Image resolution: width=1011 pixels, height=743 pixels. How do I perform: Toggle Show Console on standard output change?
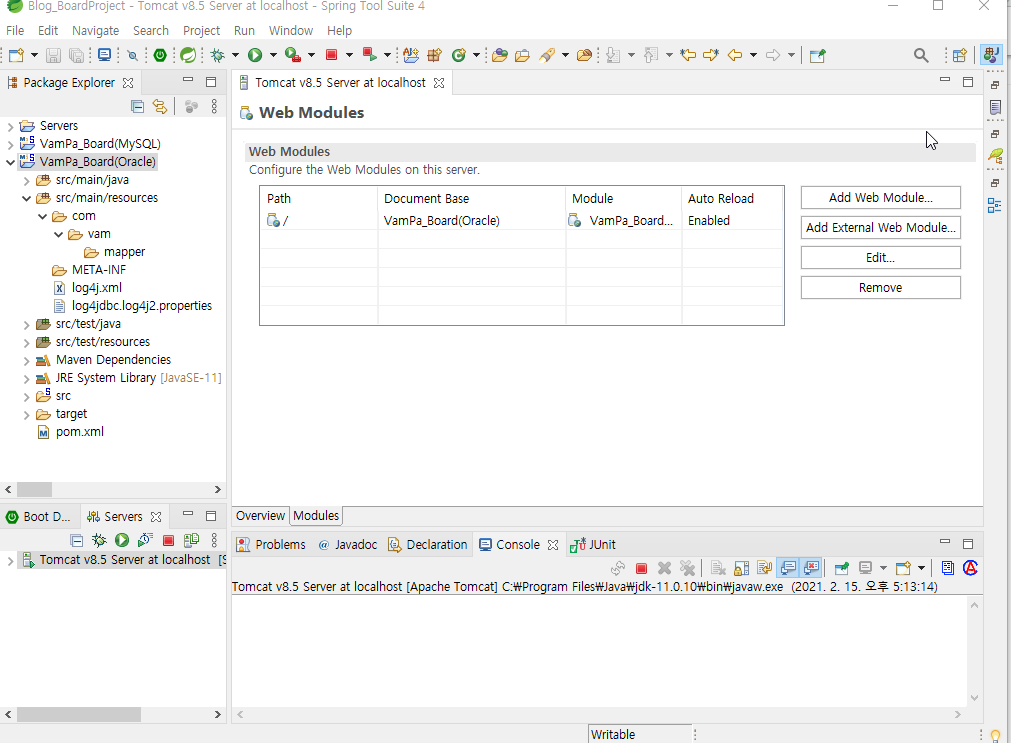[x=788, y=568]
